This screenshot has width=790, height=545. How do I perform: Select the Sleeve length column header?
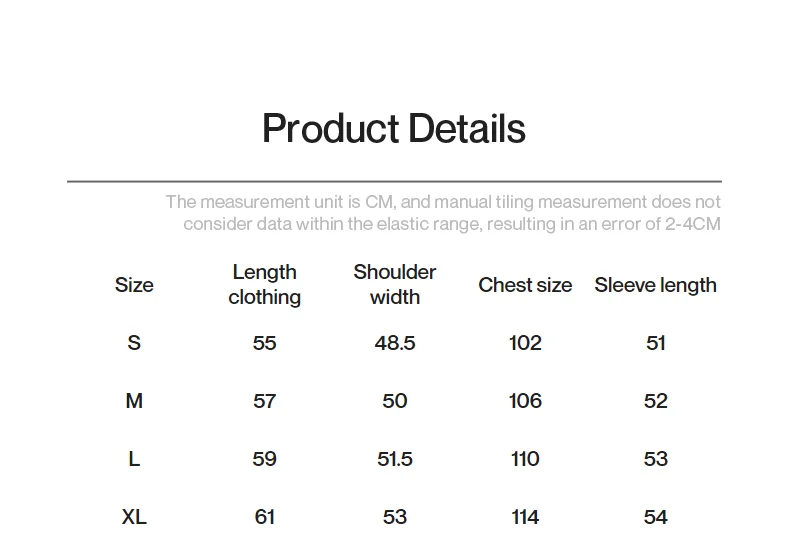[x=655, y=285]
